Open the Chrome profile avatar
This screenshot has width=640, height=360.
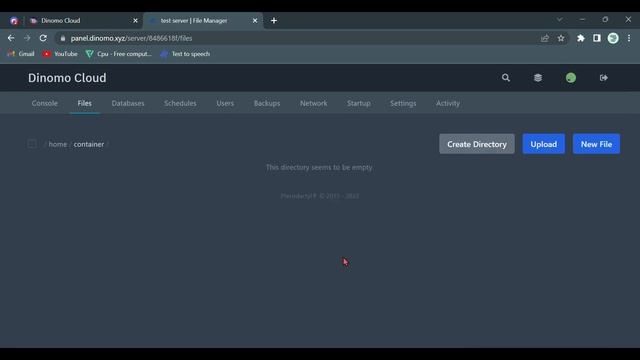pyautogui.click(x=613, y=38)
